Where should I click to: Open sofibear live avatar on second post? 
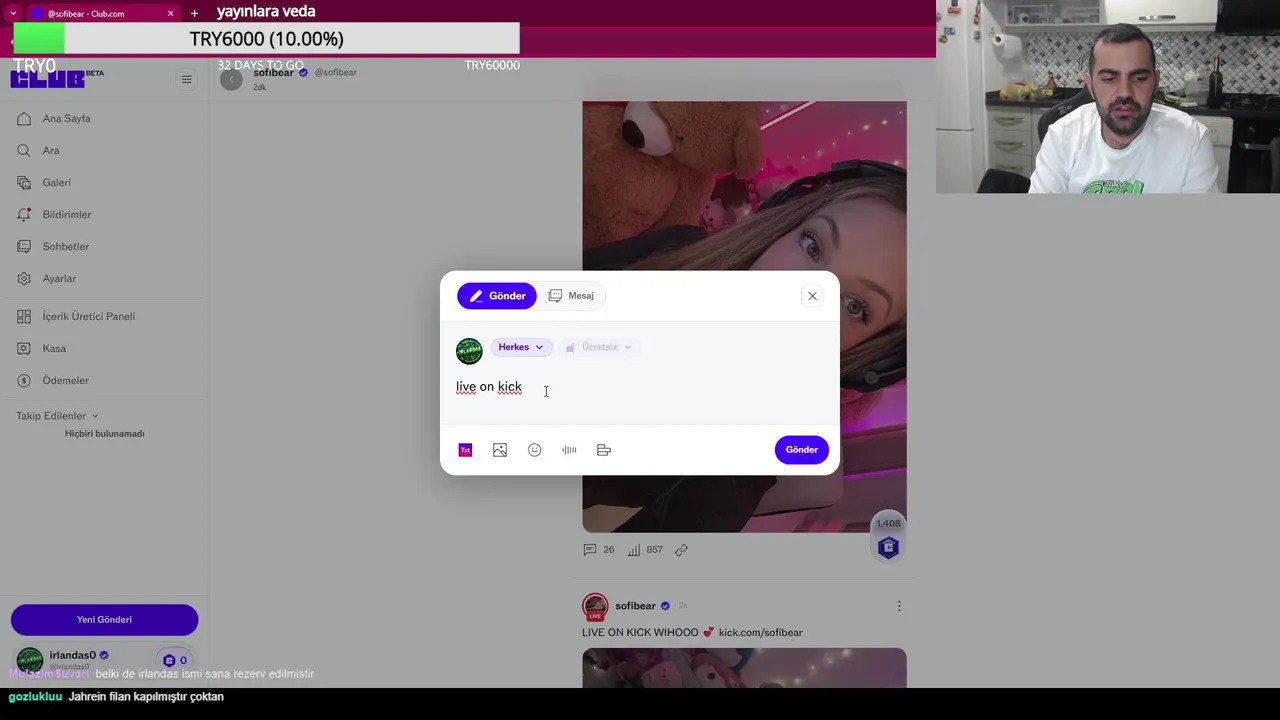point(595,607)
